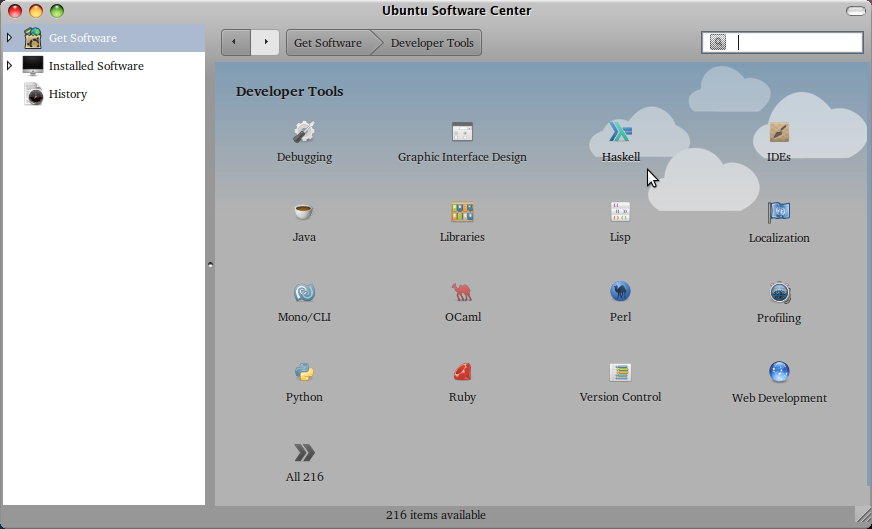Click the Developer Tools page heading
This screenshot has height=529, width=872.
[x=289, y=91]
